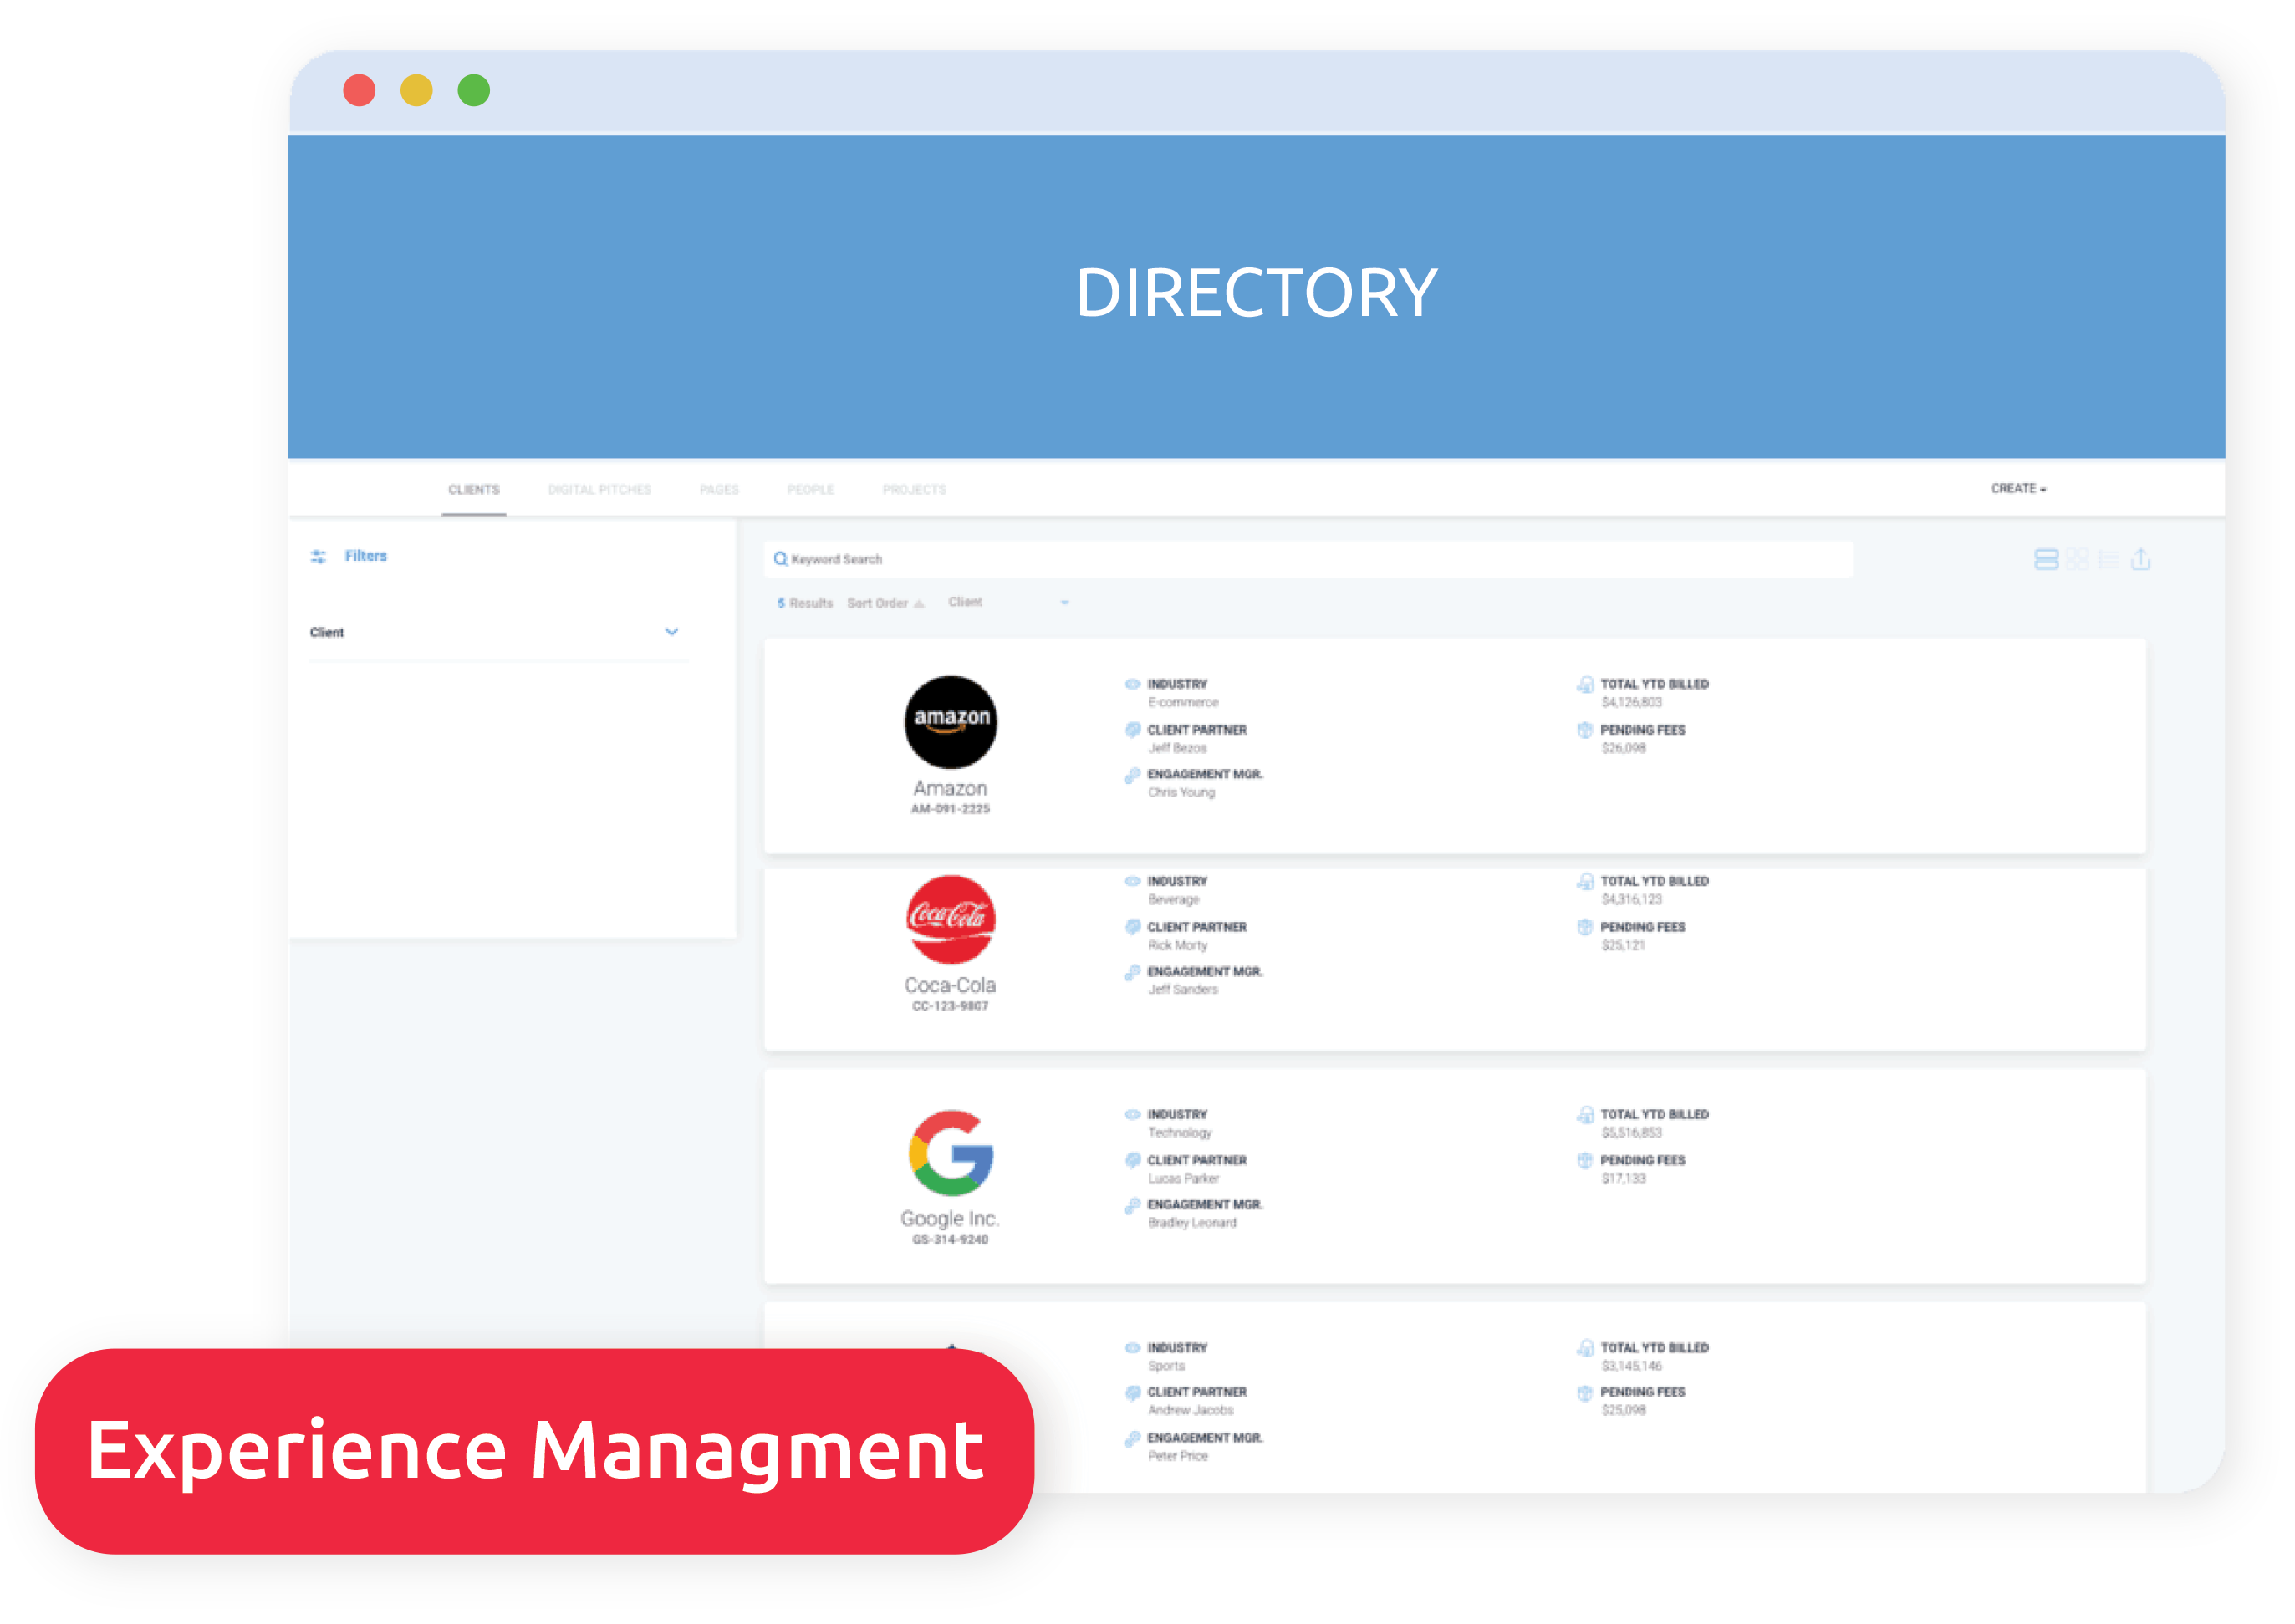The height and width of the screenshot is (1624, 2295).
Task: Switch to list view icon
Action: point(2108,559)
